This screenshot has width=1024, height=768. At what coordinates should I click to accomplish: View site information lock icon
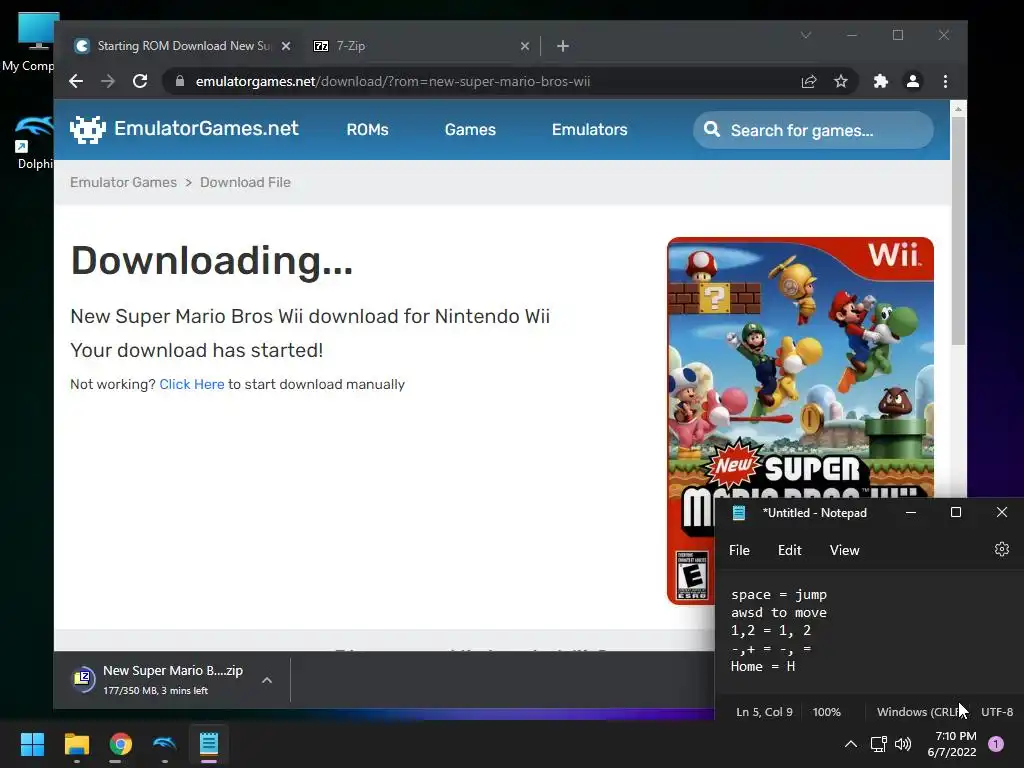pyautogui.click(x=180, y=81)
